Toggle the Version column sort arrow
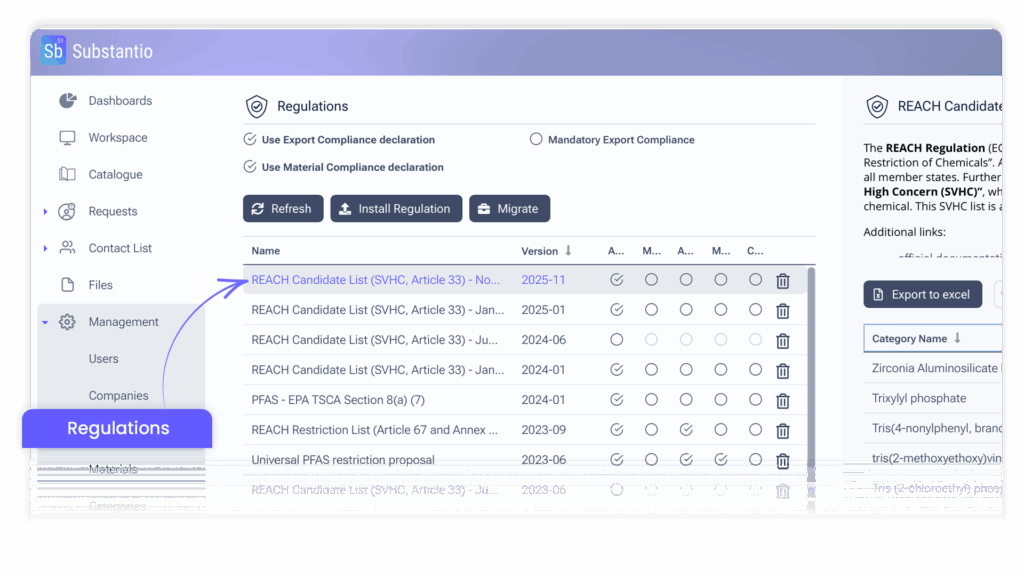 [564, 251]
